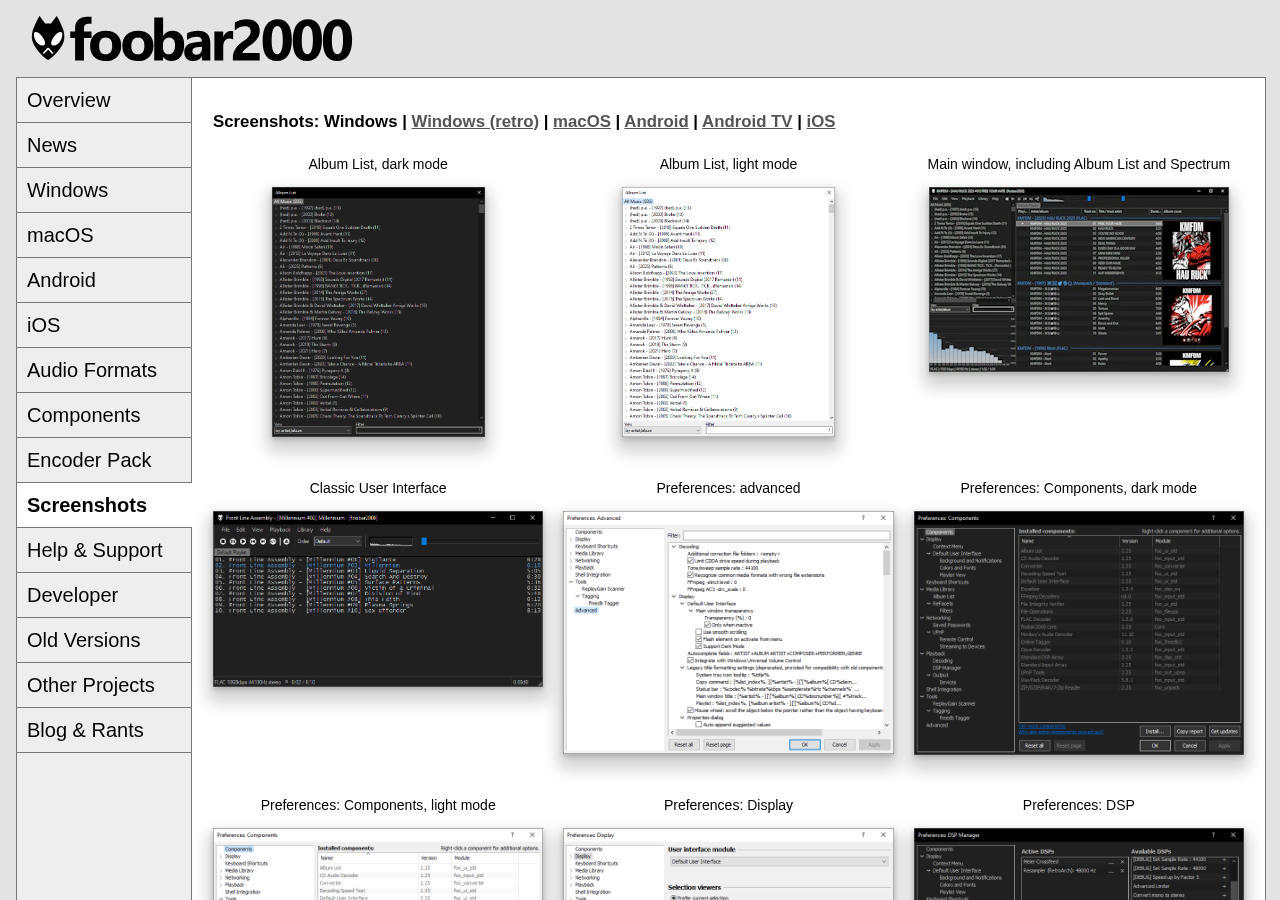The image size is (1280, 900).
Task: Click the "Album List, dark mode" caption
Action: [x=378, y=164]
